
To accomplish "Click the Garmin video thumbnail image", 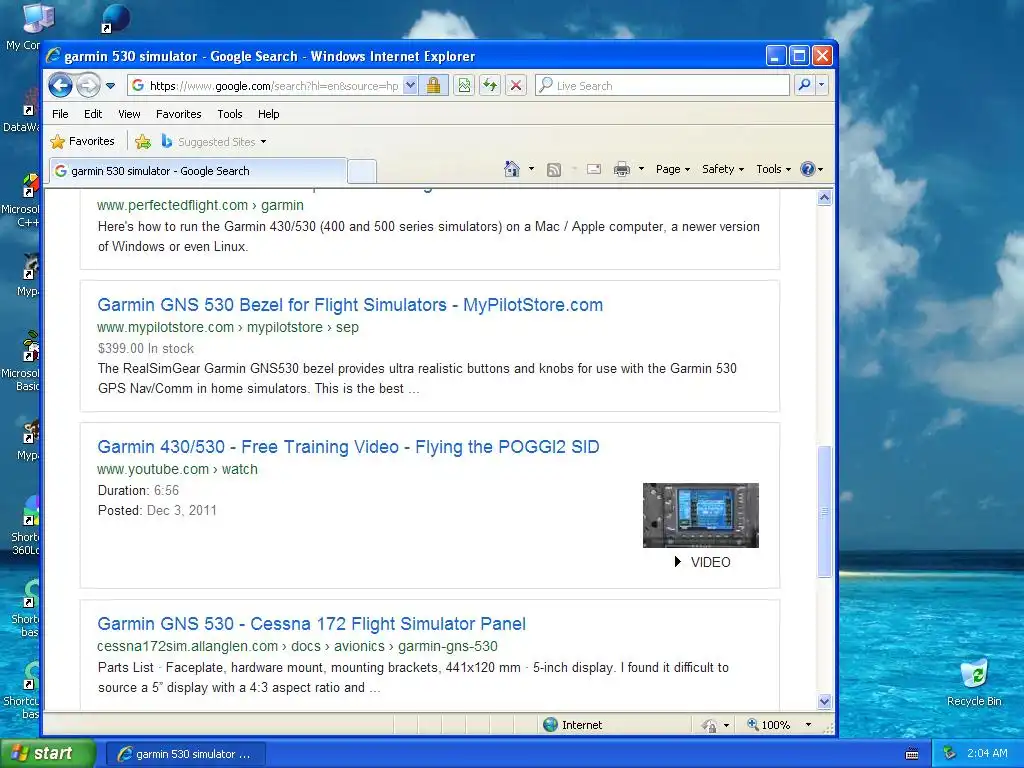I will (x=701, y=515).
